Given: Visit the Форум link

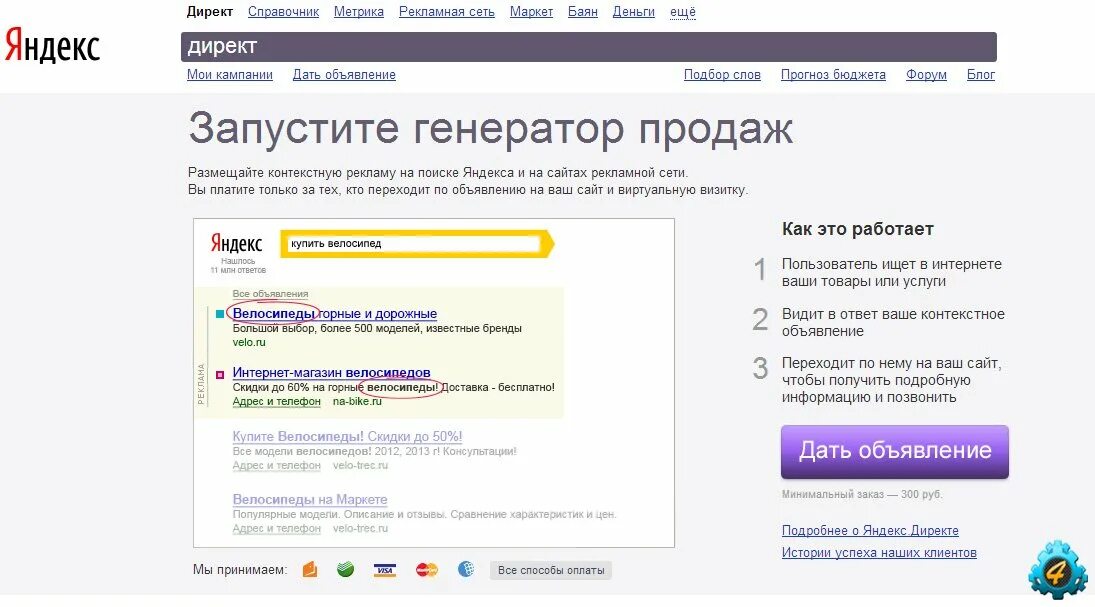Looking at the screenshot, I should tap(926, 75).
